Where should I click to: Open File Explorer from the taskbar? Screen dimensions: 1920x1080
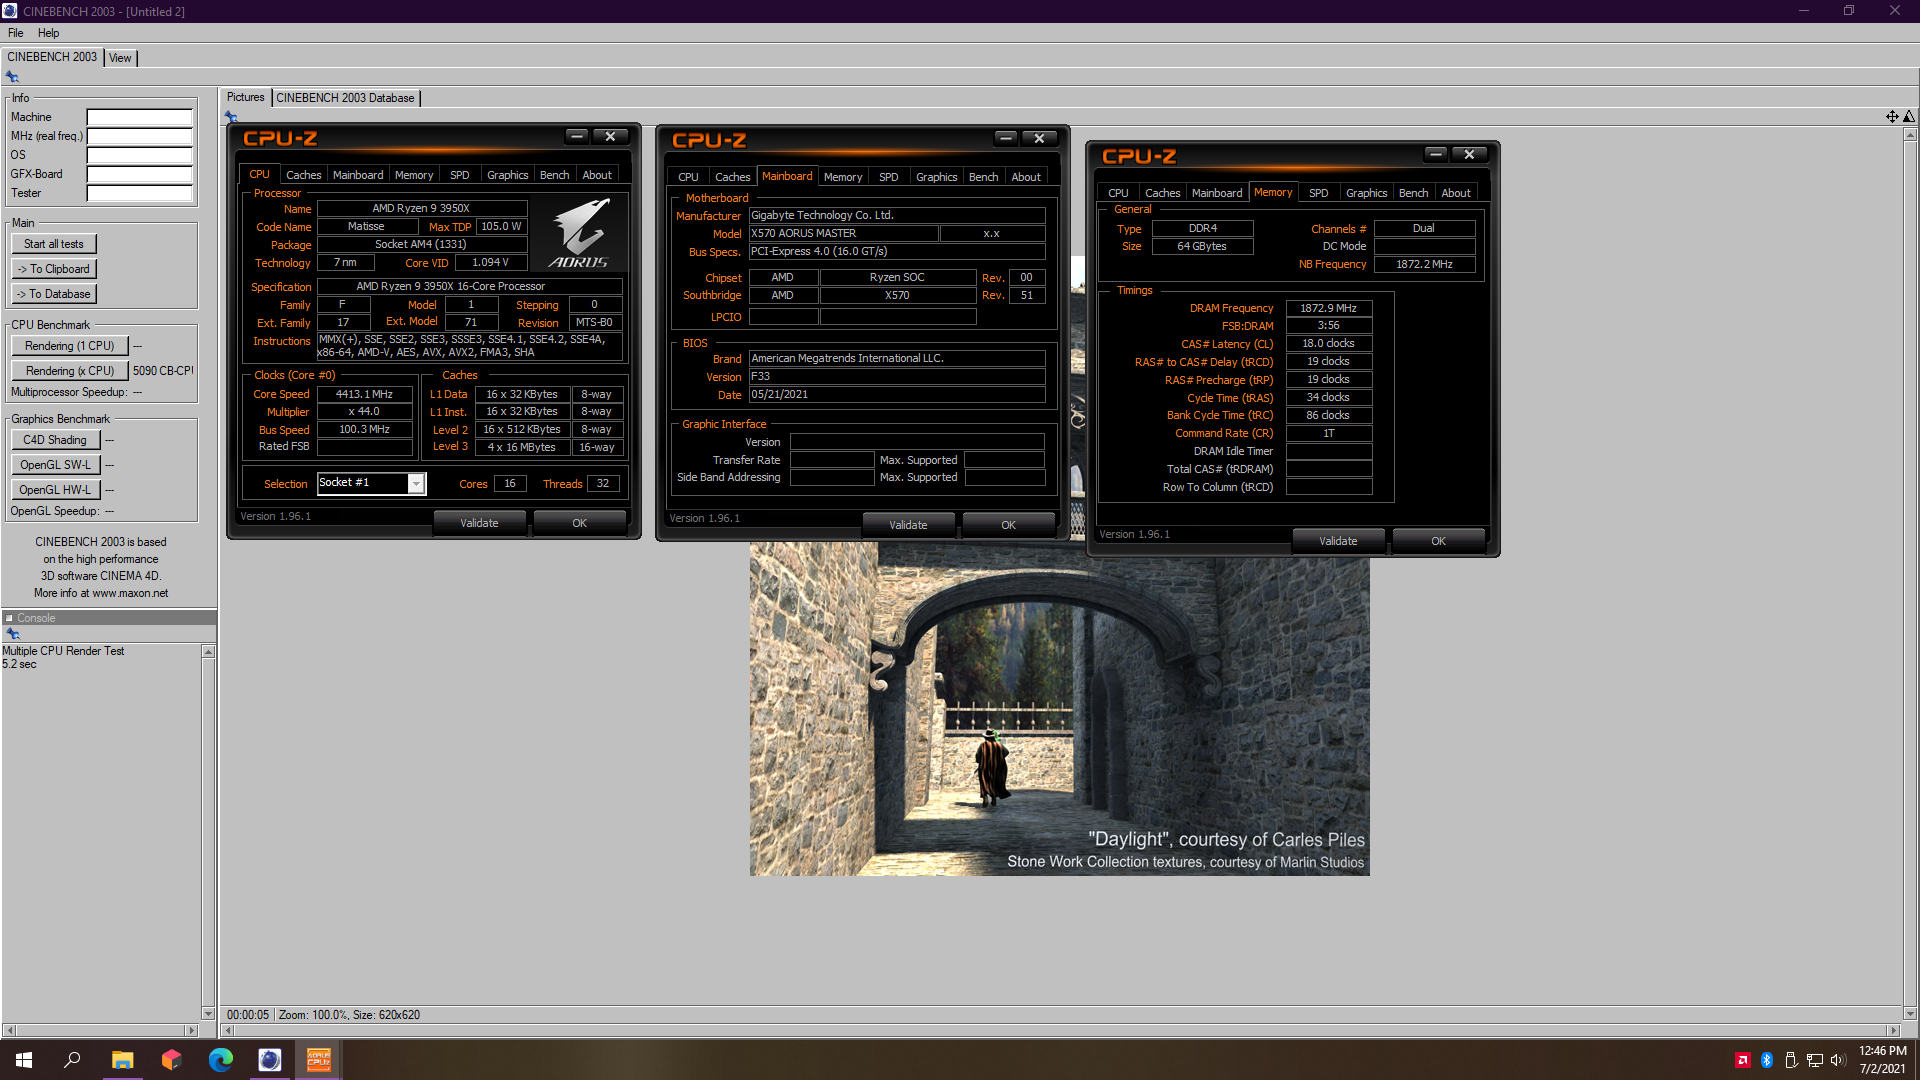[x=122, y=1060]
